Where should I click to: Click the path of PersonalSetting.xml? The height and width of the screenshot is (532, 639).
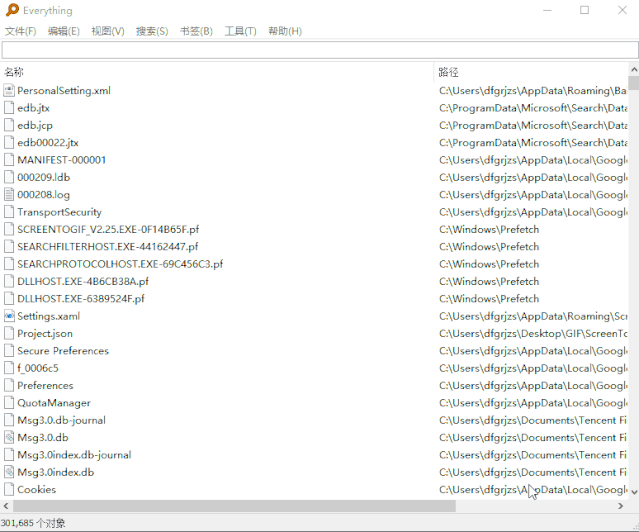pos(533,91)
